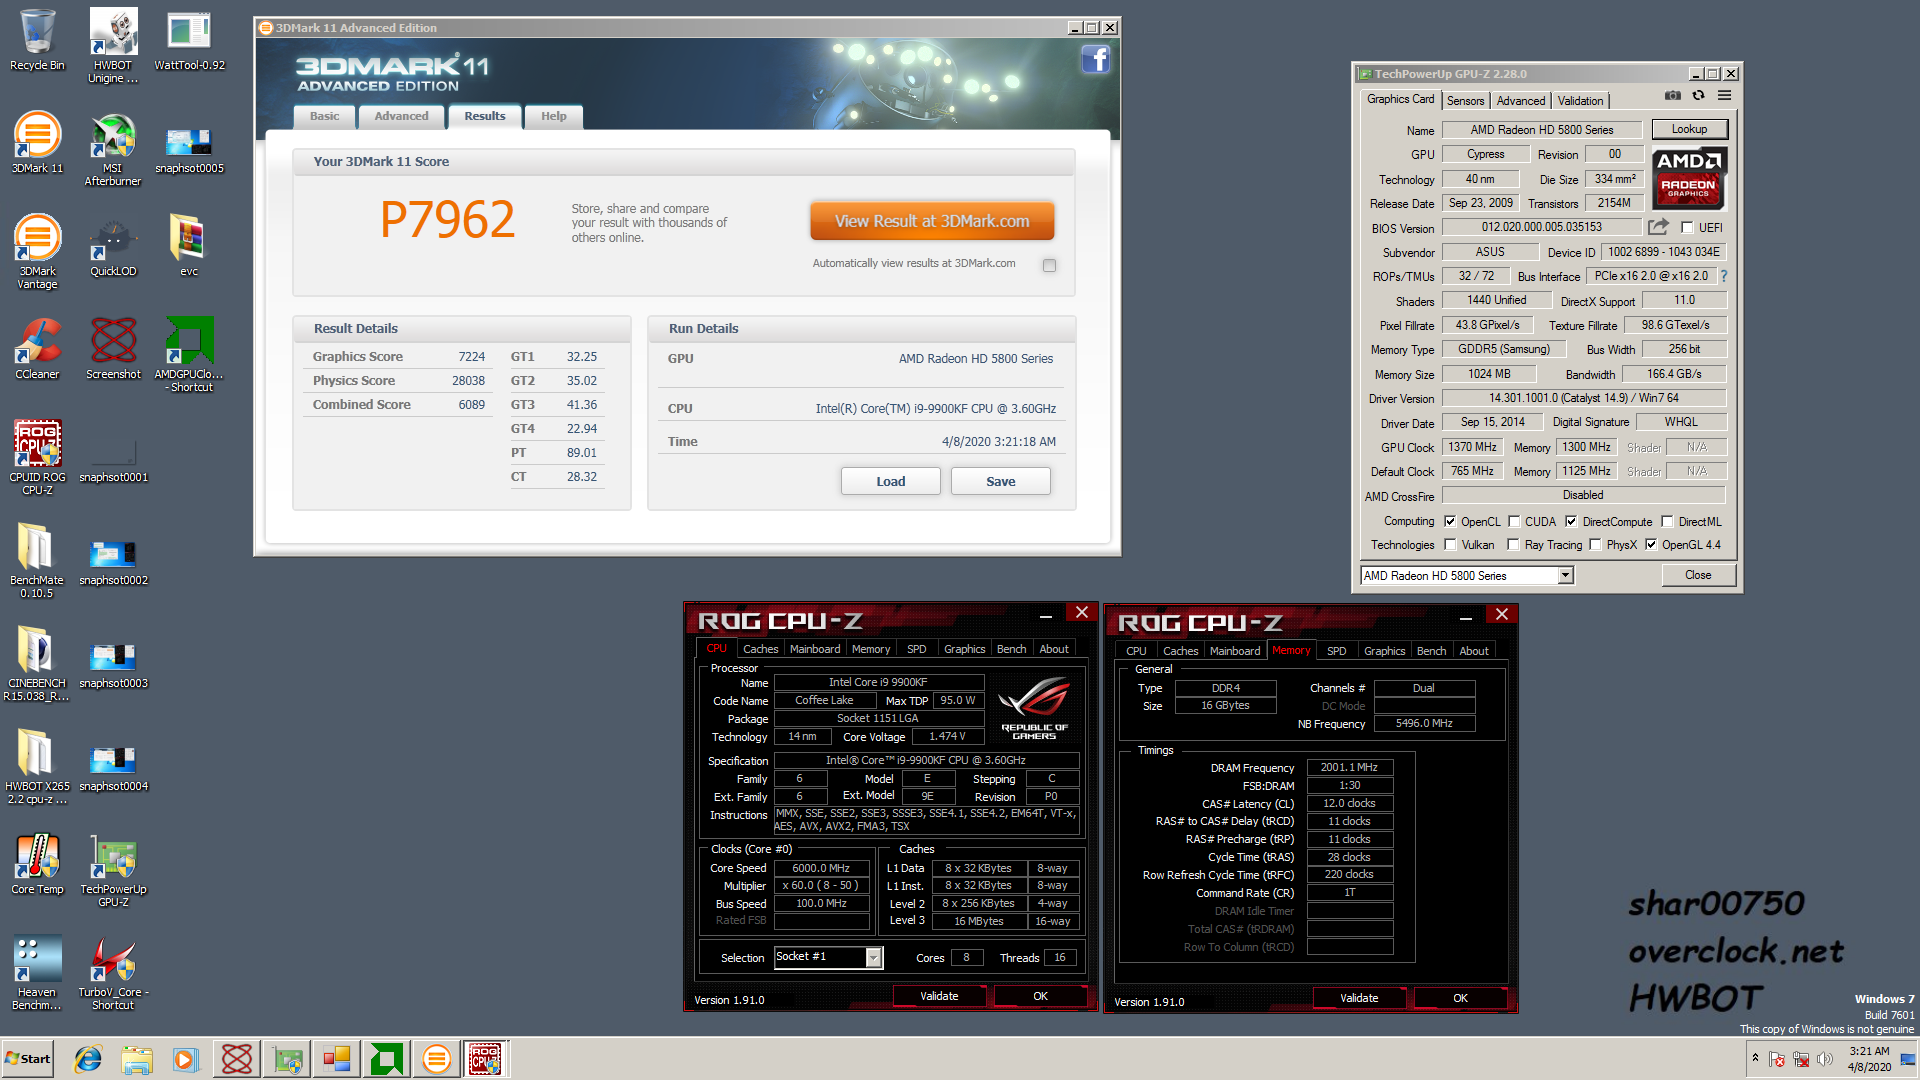Click Close button in GPU-Z
1920x1080 pixels.
[1698, 575]
